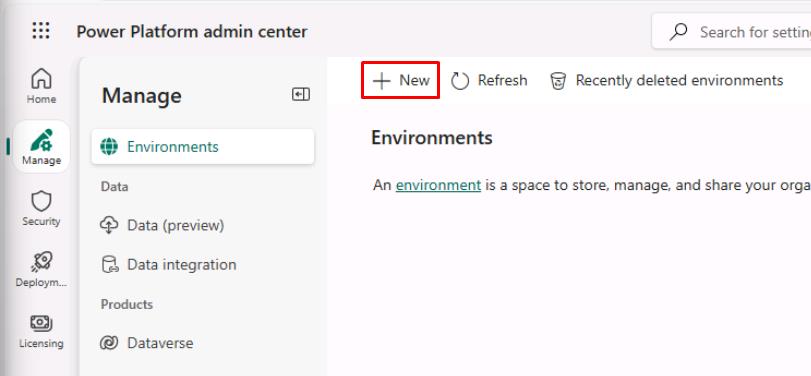Viewport: 811px width, 376px height.
Task: Open the Deployment rocket icon
Action: click(41, 262)
